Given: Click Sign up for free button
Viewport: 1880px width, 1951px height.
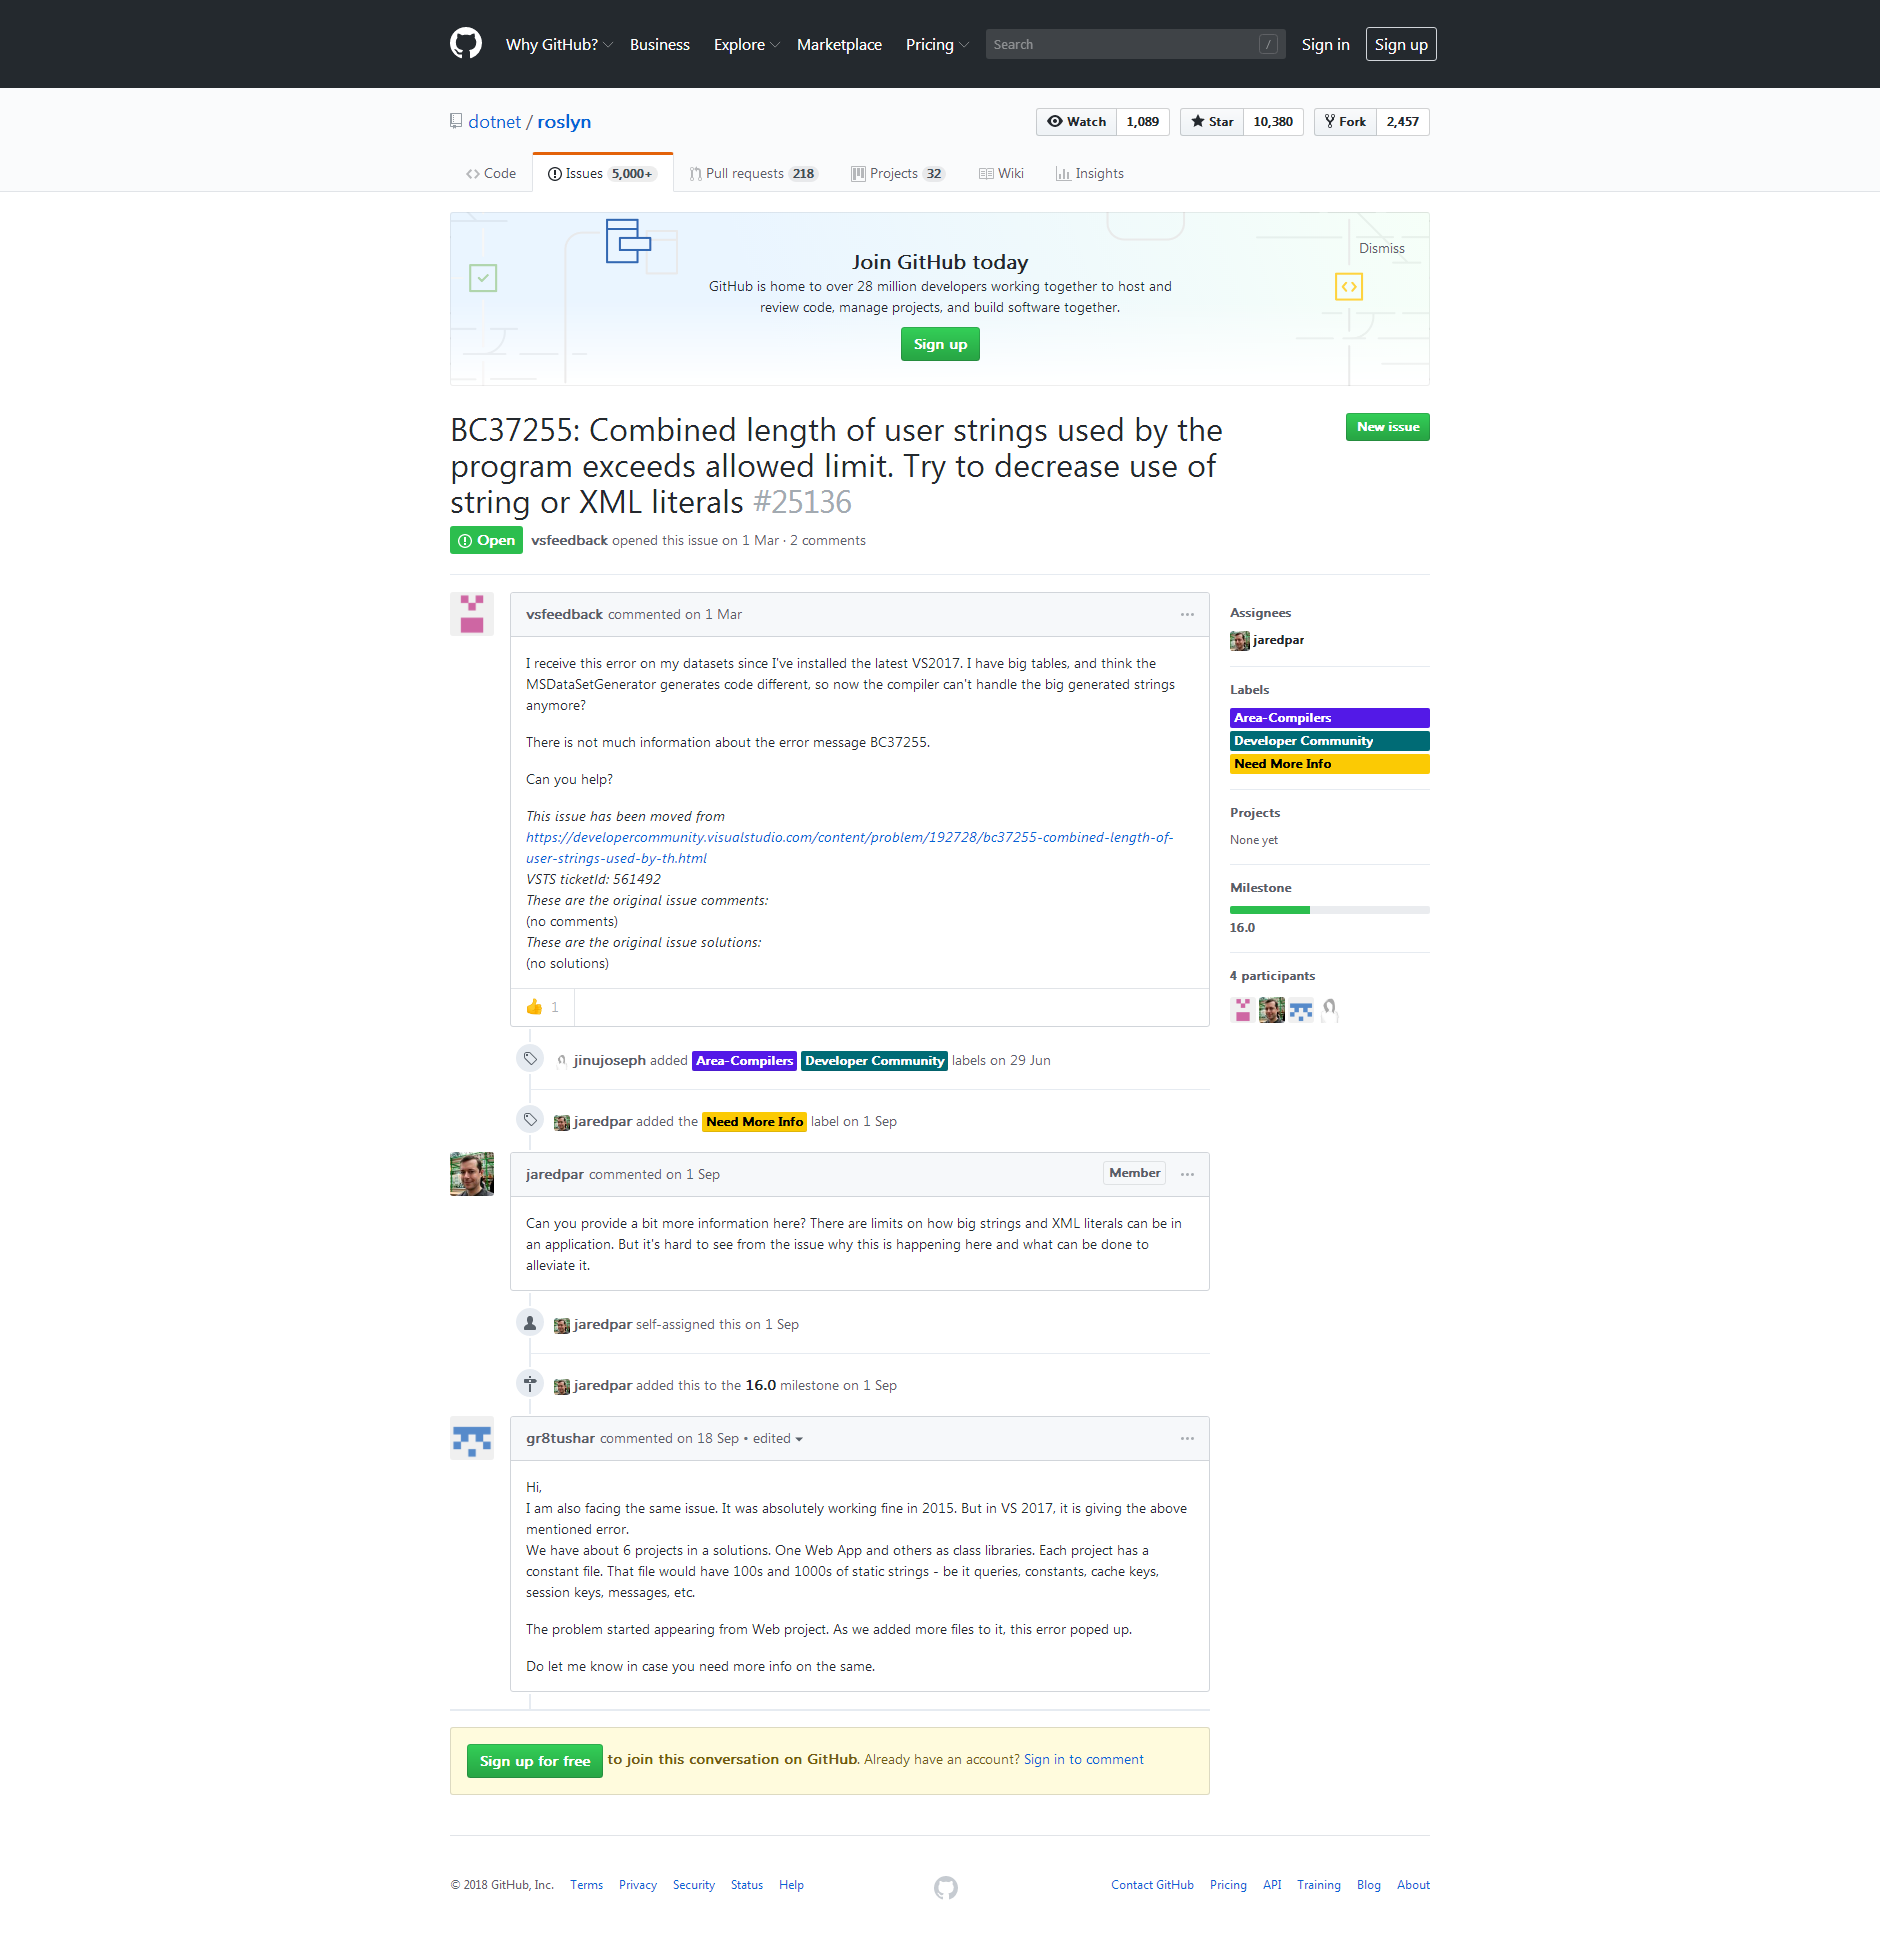Looking at the screenshot, I should (535, 1761).
